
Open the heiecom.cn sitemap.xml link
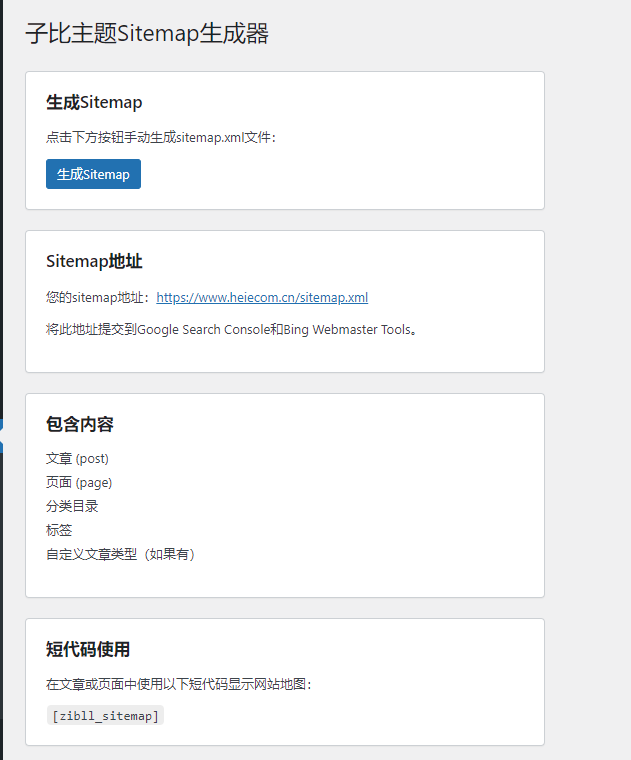point(262,297)
